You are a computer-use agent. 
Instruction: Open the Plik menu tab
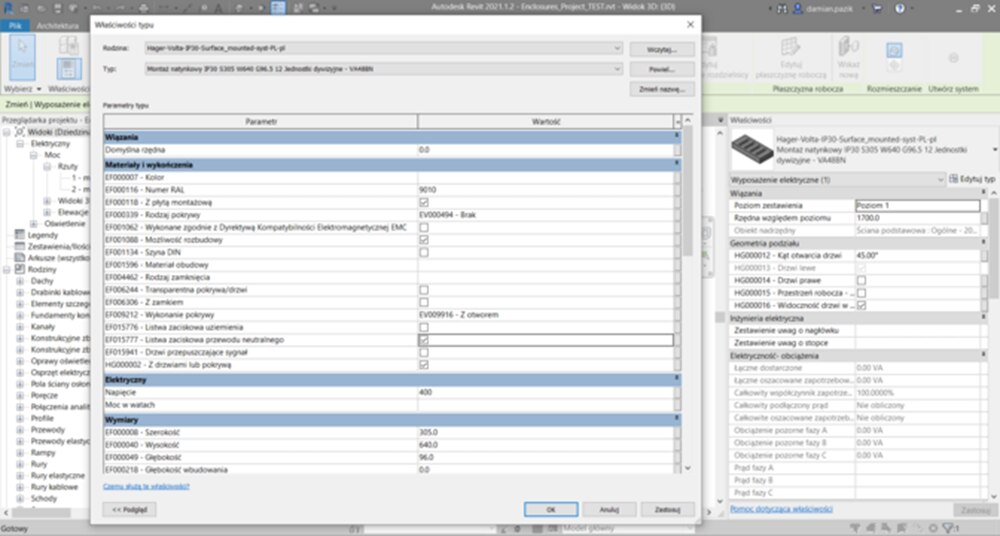point(15,24)
